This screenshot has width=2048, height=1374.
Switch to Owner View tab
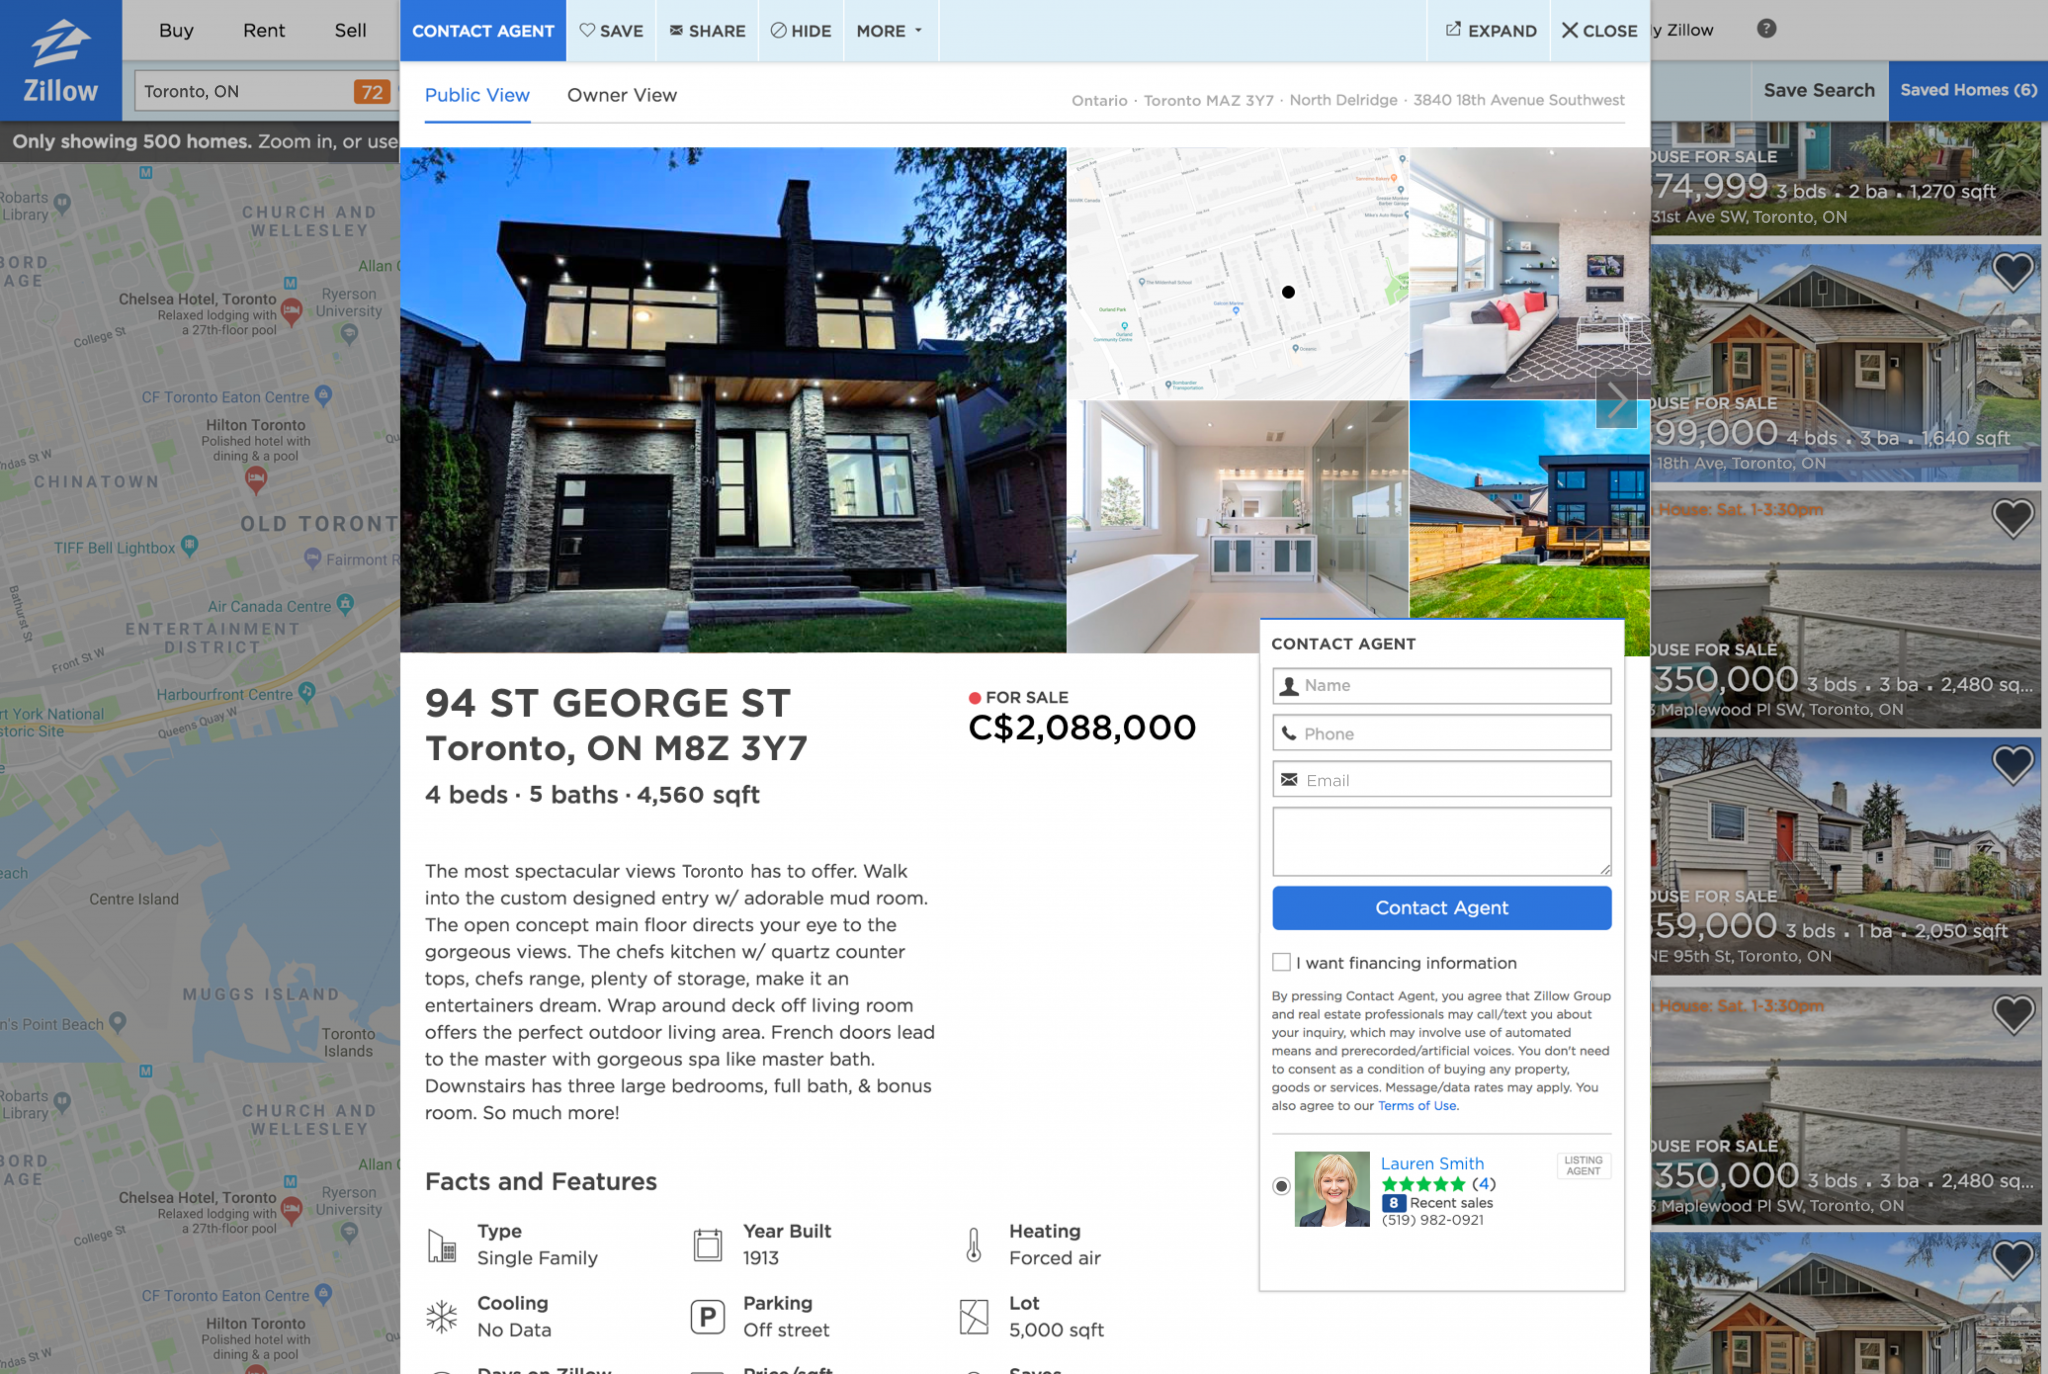click(x=621, y=95)
